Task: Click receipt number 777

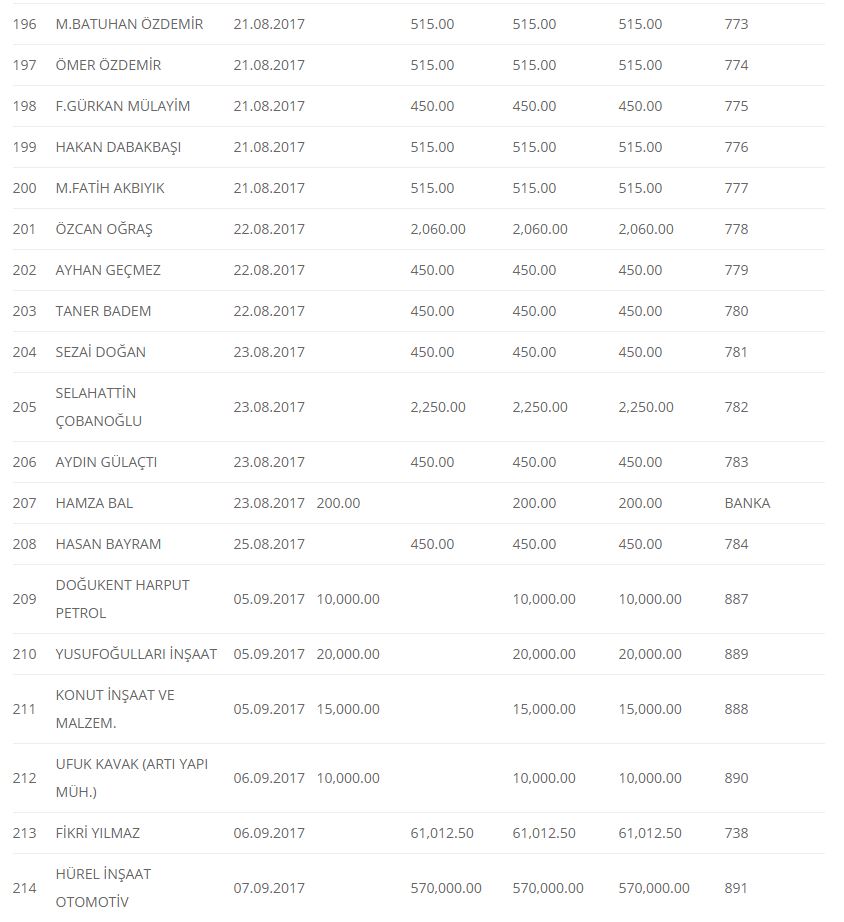Action: (736, 188)
